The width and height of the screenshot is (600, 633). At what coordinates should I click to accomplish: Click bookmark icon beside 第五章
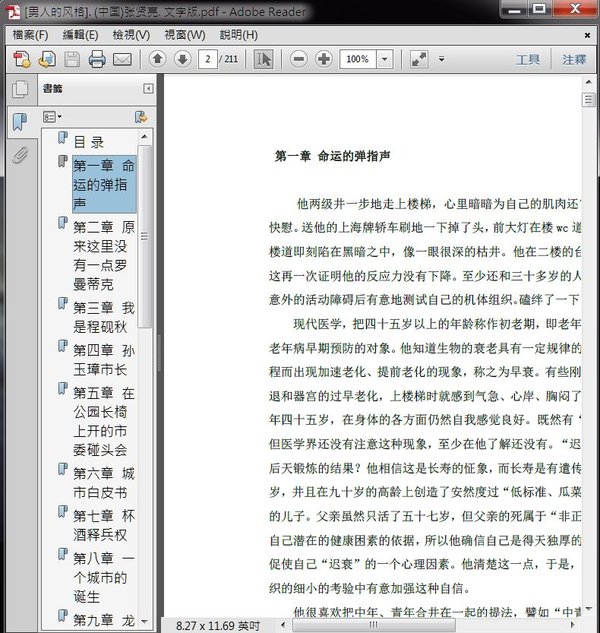tap(63, 388)
